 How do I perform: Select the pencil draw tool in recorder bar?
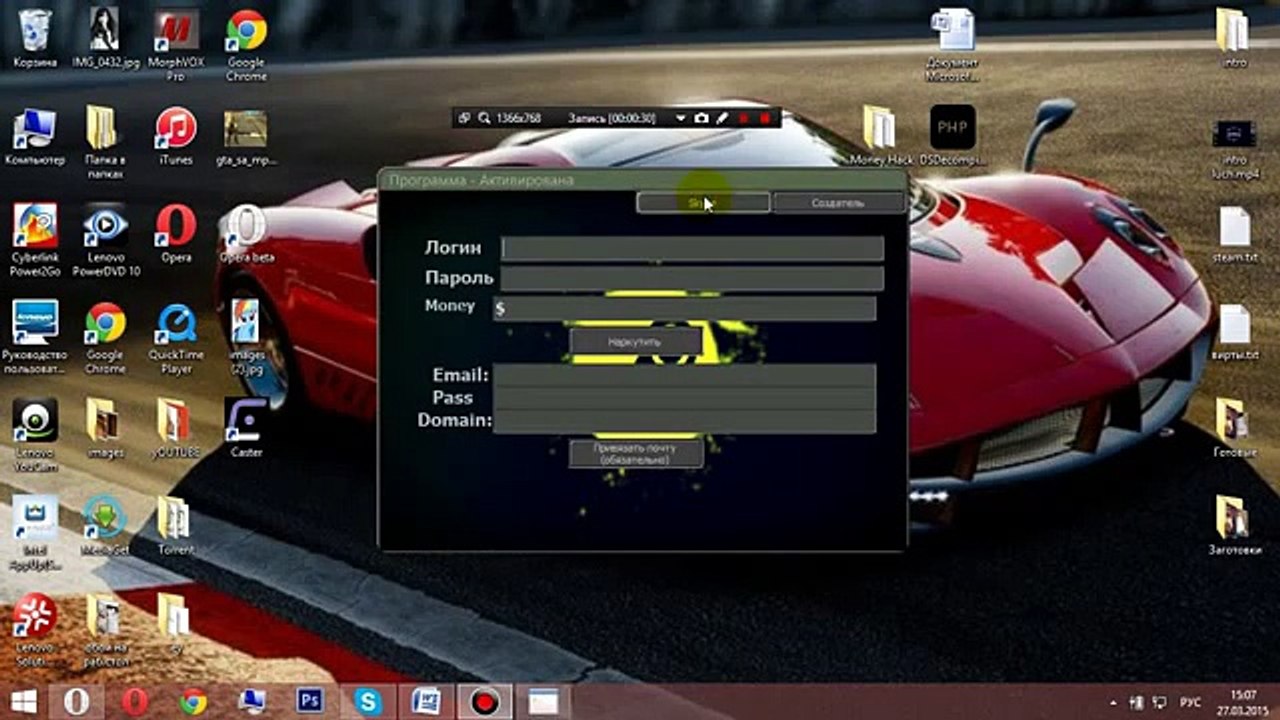point(721,118)
